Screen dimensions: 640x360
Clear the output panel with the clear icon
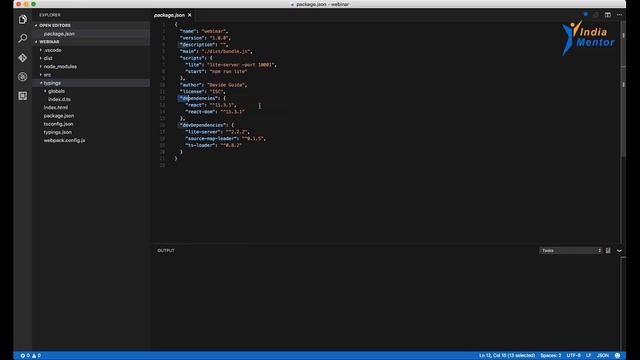click(608, 251)
